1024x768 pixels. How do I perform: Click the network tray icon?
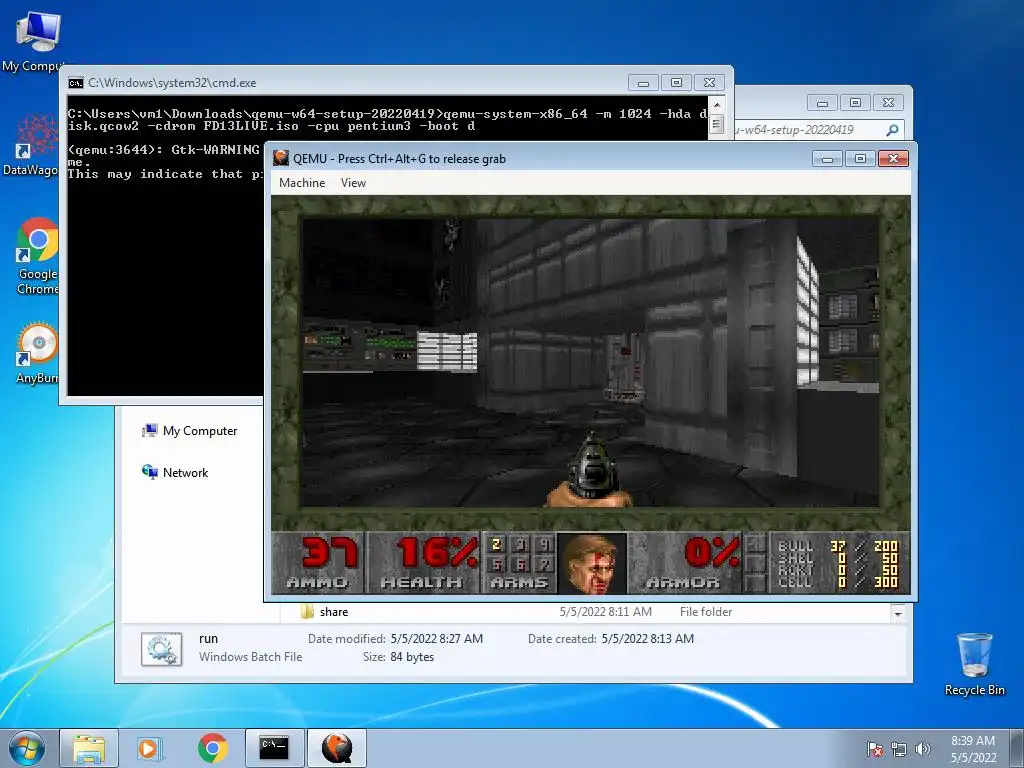tap(899, 749)
